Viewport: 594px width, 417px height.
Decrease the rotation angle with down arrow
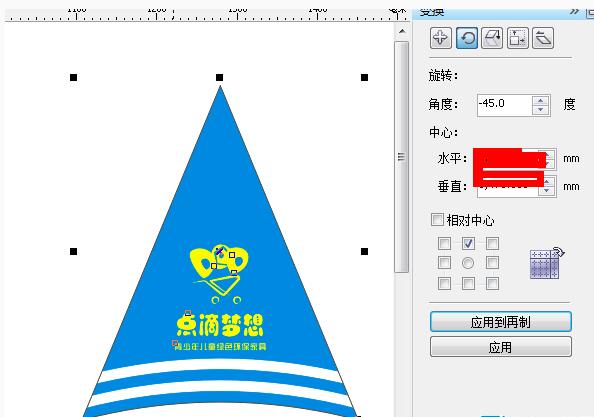pyautogui.click(x=541, y=110)
